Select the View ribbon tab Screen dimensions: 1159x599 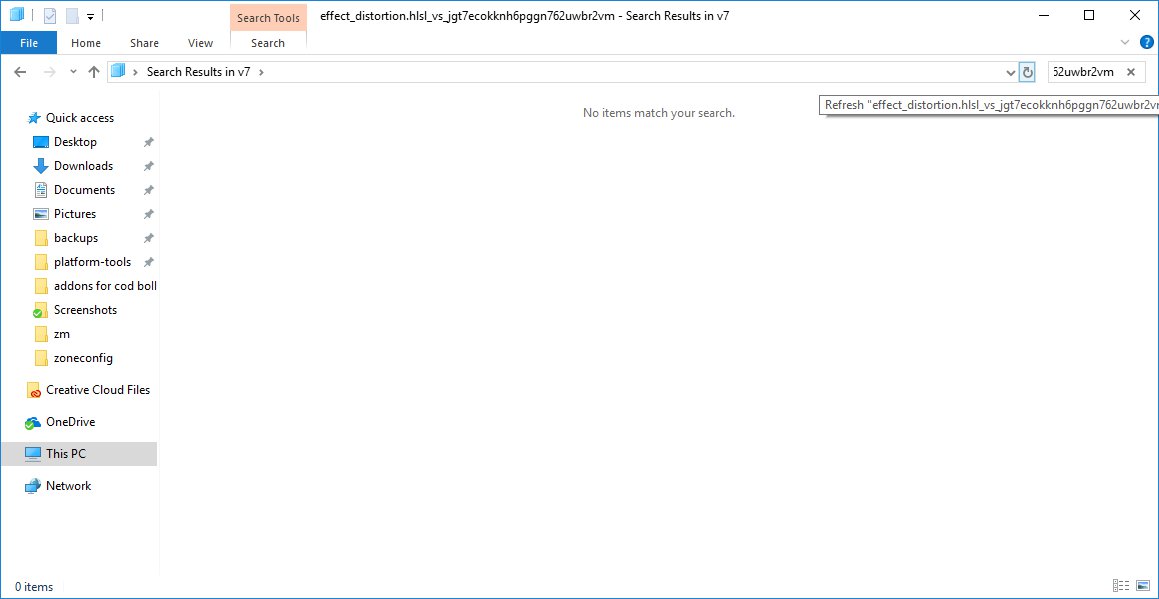(x=200, y=43)
